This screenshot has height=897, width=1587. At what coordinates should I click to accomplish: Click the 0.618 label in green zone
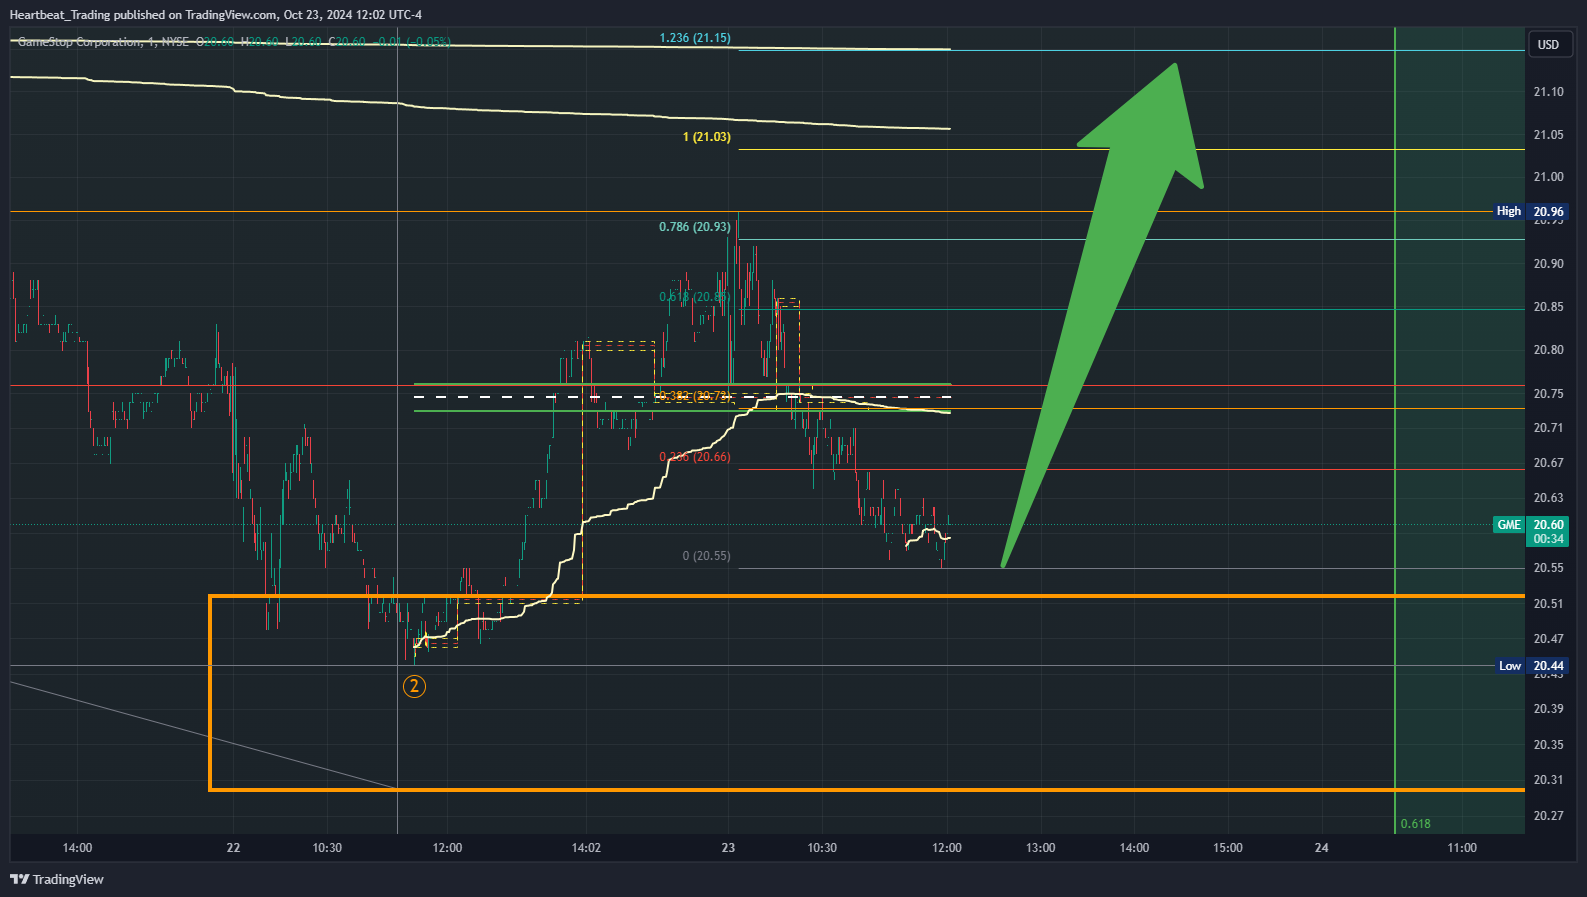1415,824
